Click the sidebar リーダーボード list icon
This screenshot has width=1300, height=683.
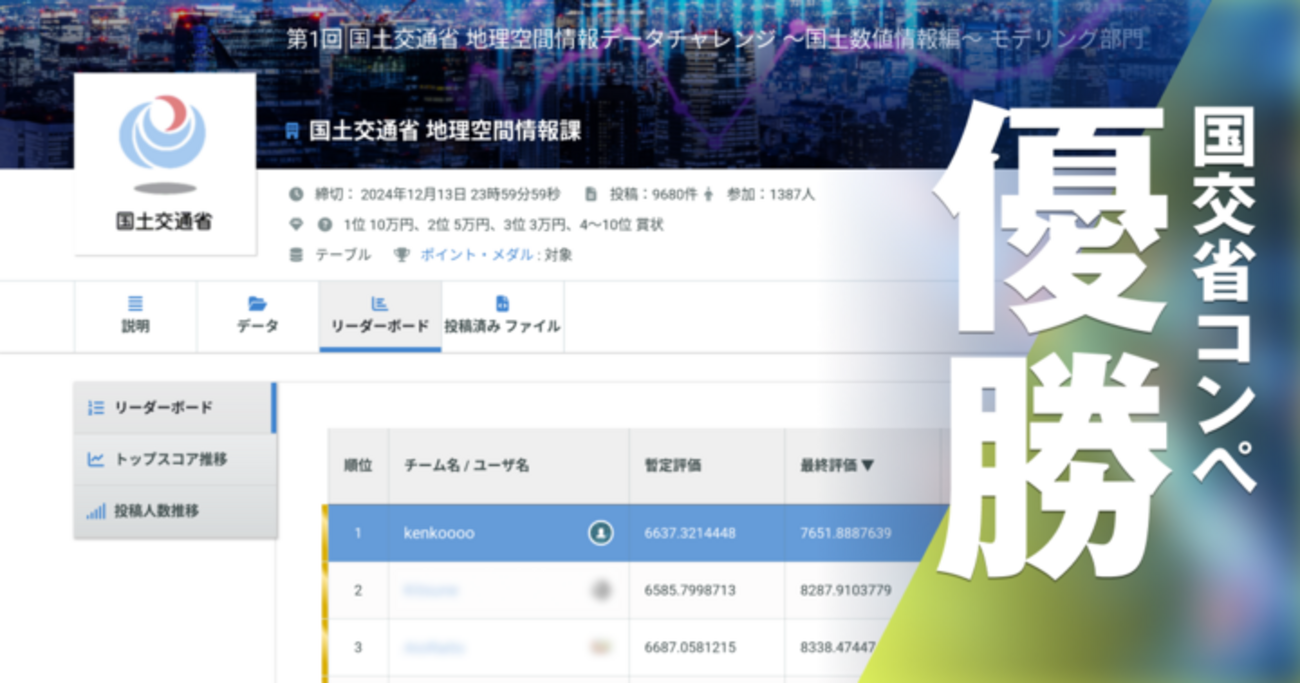coord(96,408)
